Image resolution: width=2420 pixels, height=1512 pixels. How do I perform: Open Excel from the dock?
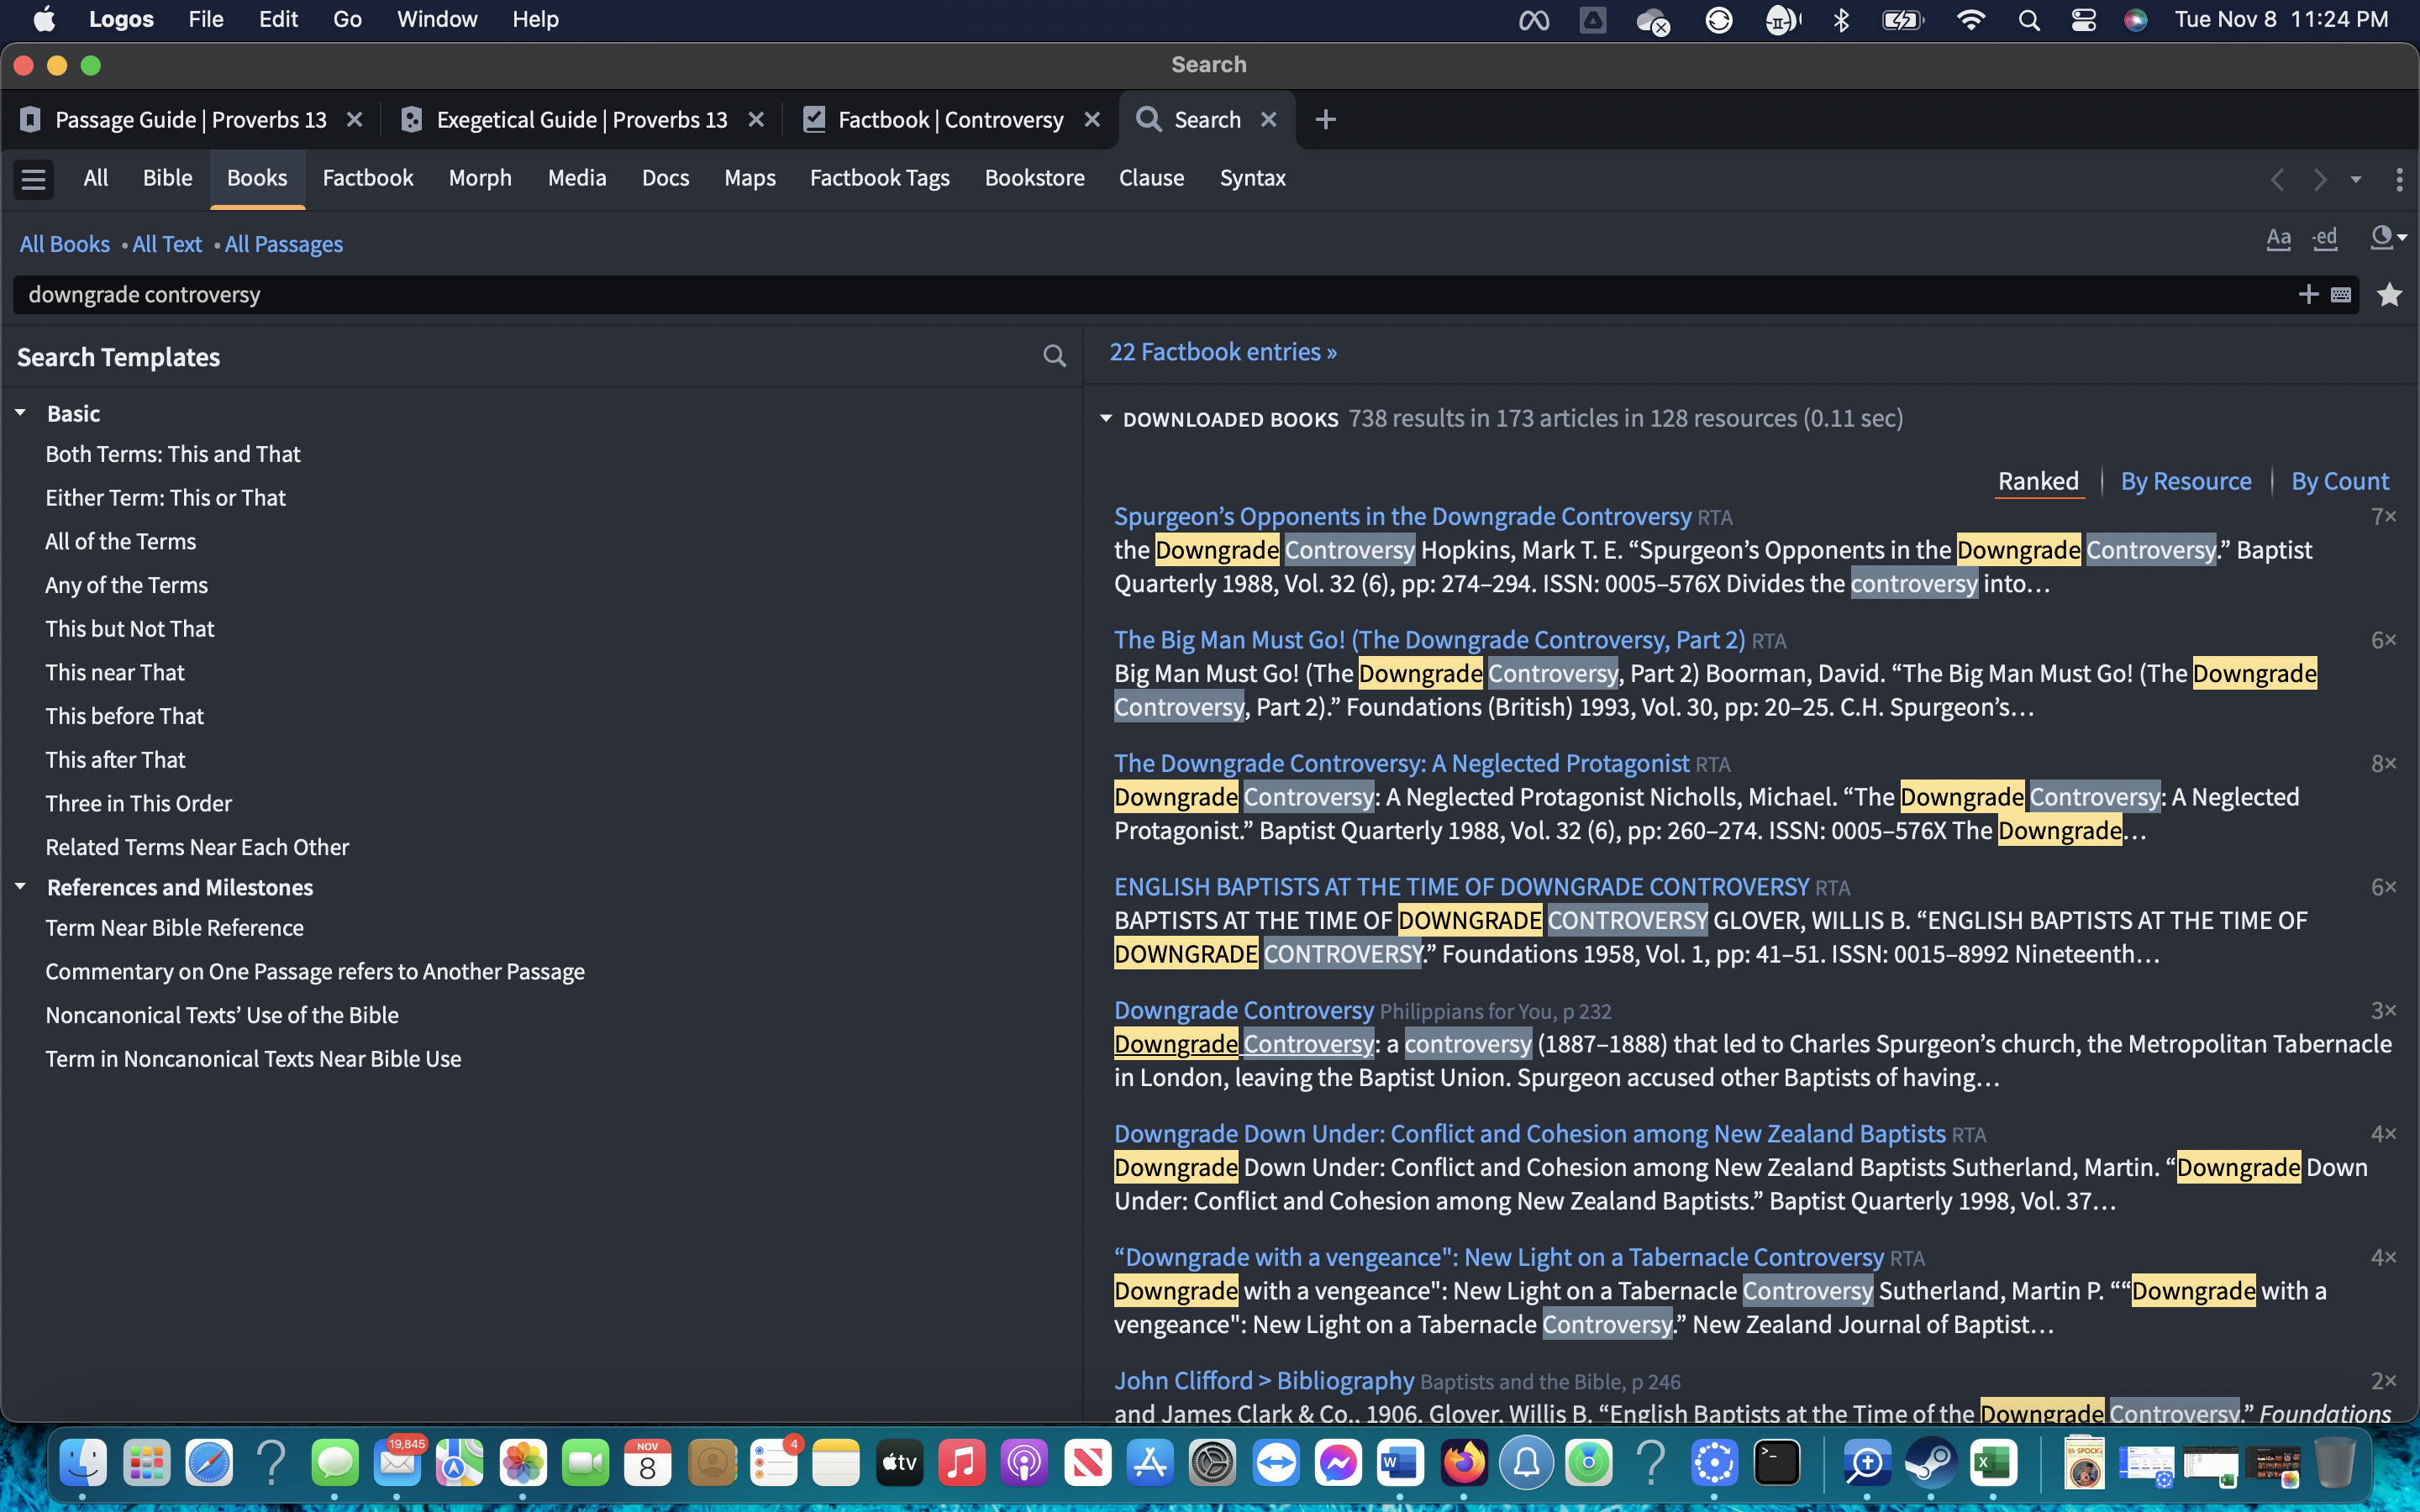tap(1993, 1464)
